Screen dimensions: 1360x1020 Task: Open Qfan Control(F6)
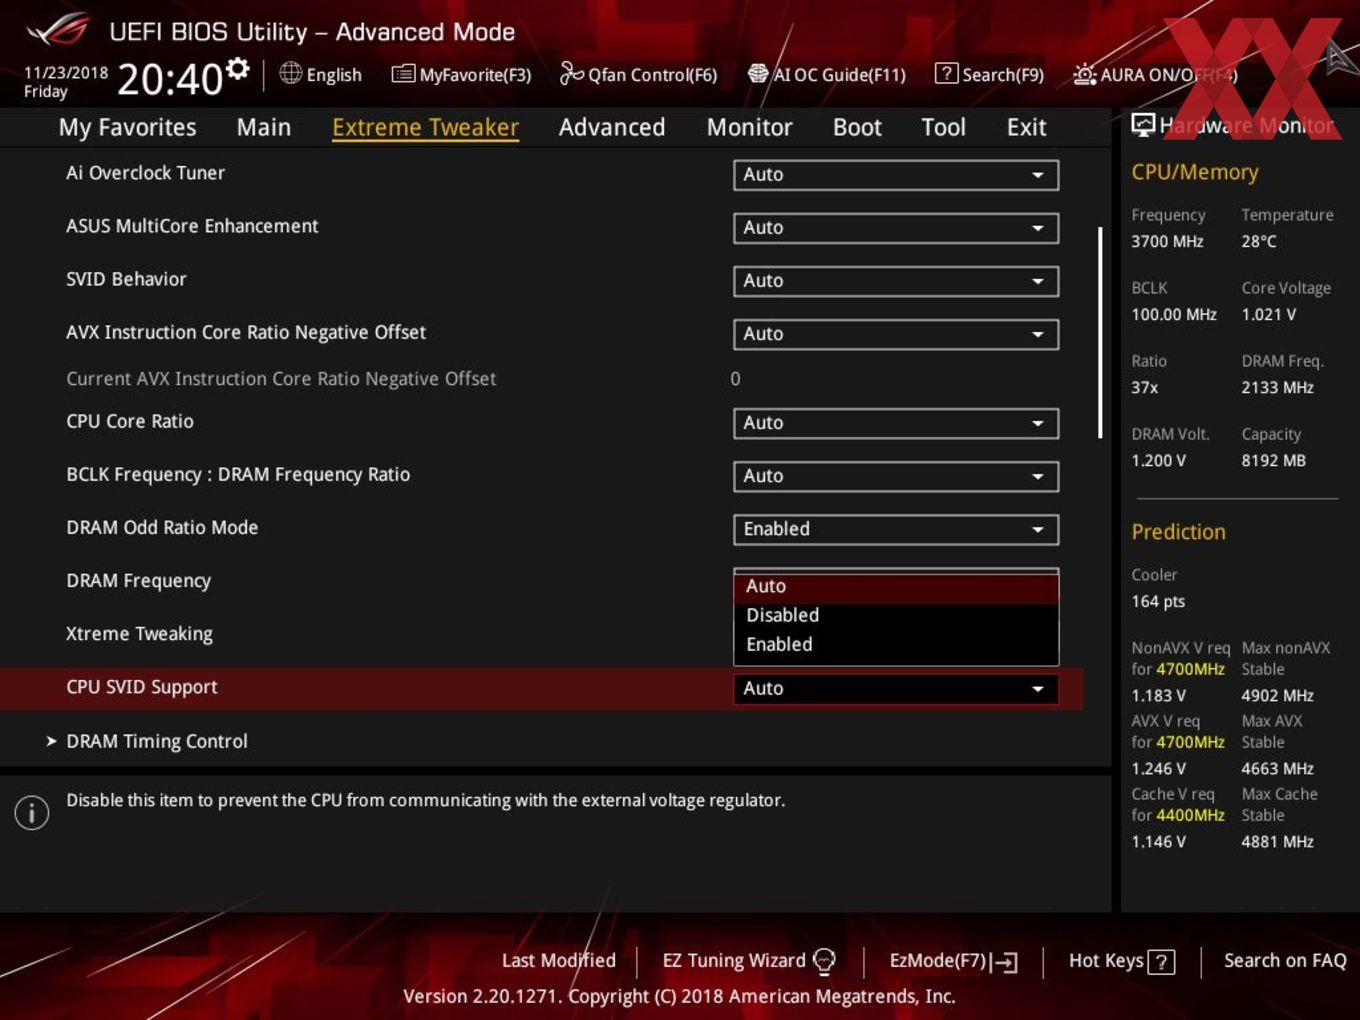point(638,74)
